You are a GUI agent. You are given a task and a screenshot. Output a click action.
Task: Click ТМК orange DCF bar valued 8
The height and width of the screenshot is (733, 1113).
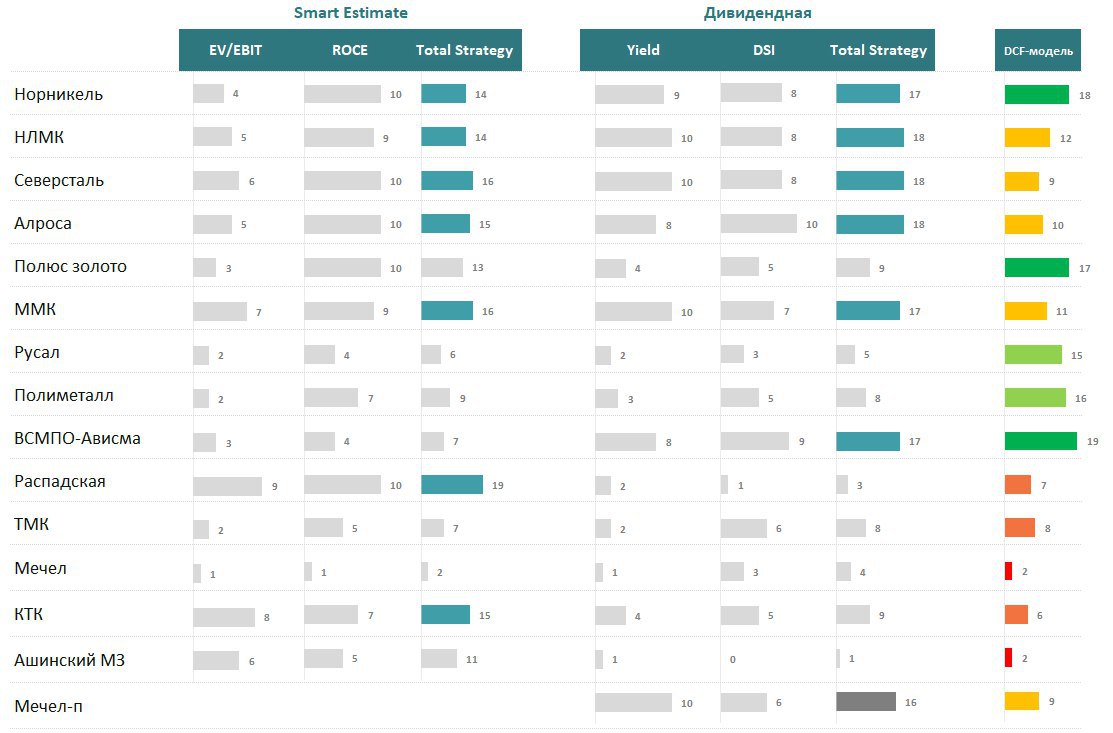pyautogui.click(x=1019, y=527)
